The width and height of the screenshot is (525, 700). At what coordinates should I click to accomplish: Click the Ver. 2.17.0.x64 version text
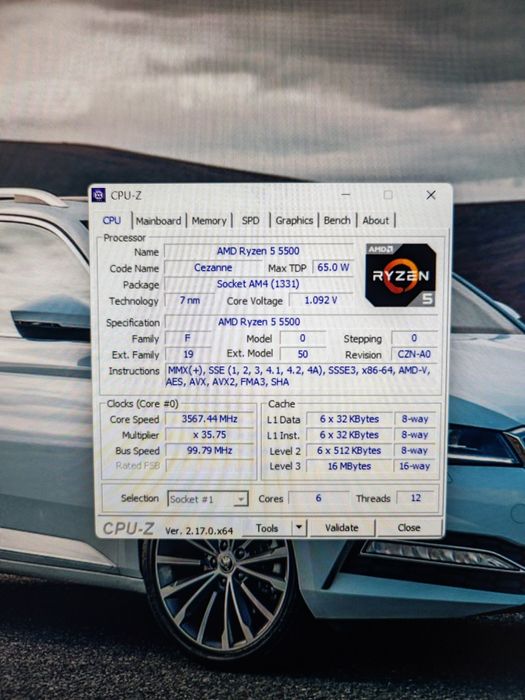coord(199,530)
